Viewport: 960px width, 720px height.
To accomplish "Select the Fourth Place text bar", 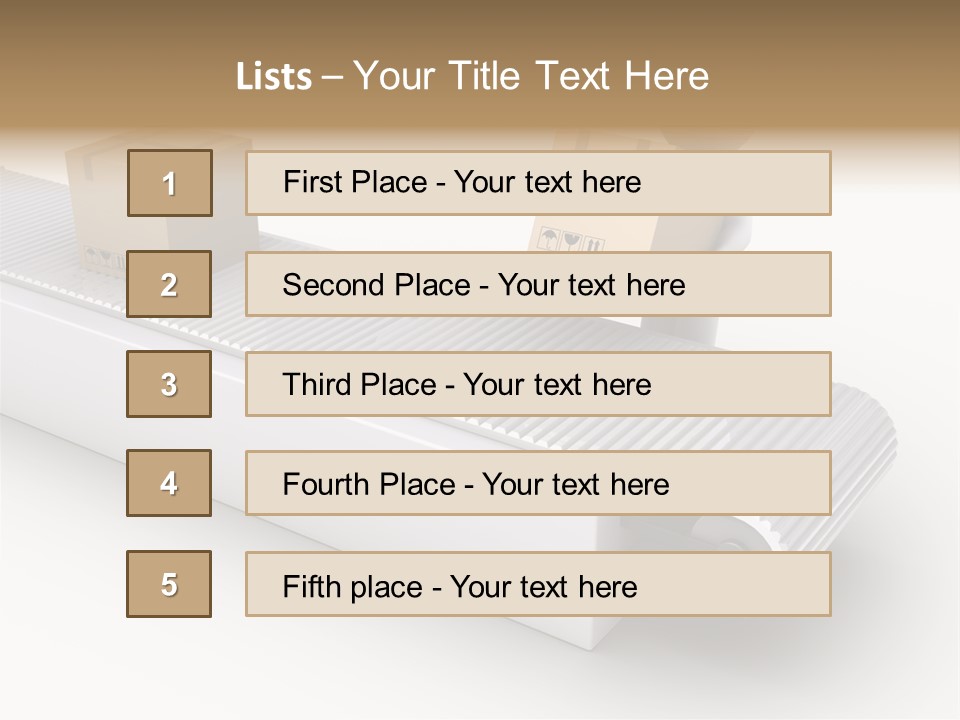I will [538, 484].
